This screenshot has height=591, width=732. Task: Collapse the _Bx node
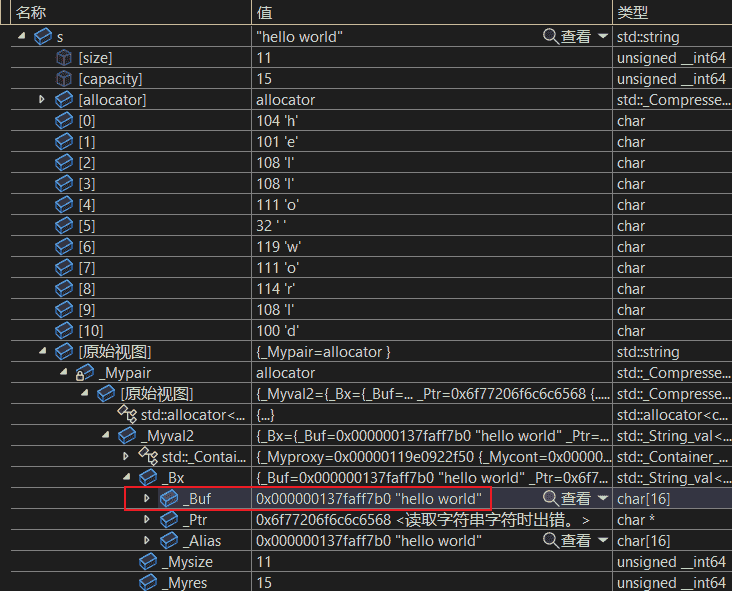127,477
